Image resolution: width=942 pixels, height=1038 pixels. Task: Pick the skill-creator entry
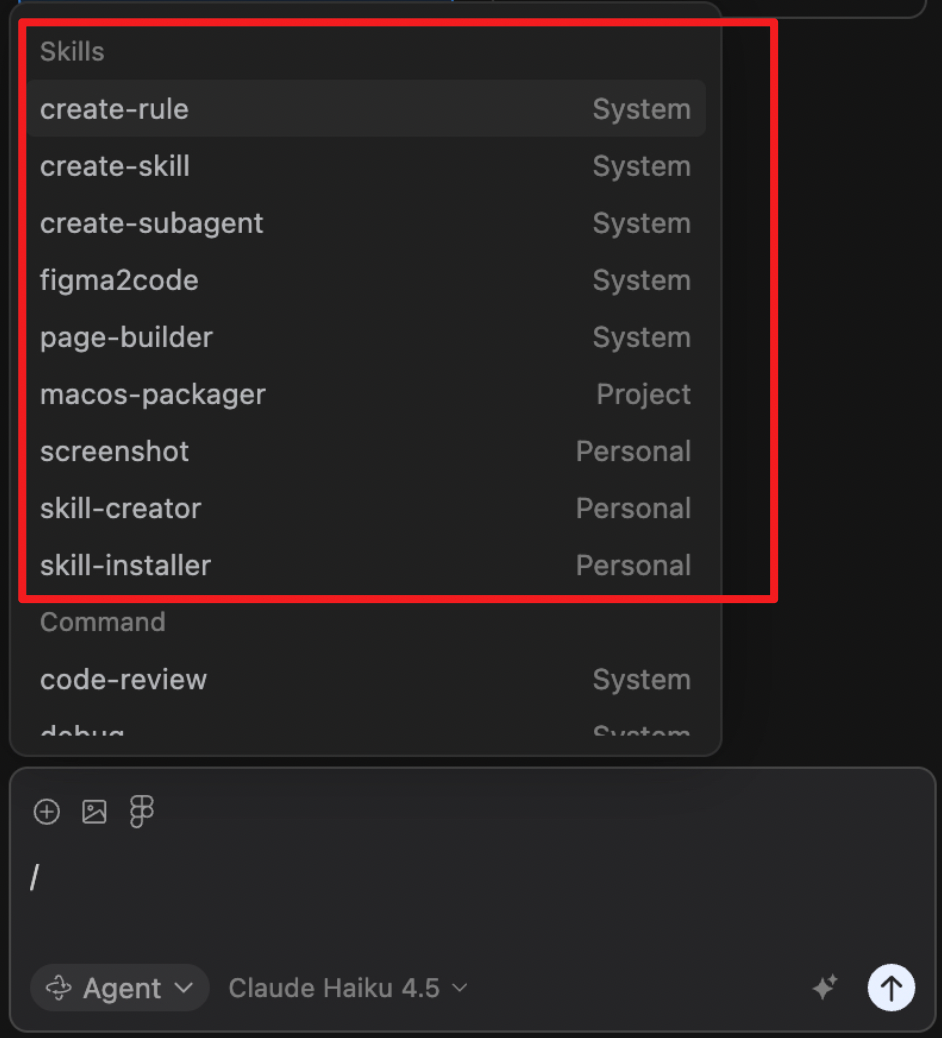[x=365, y=508]
